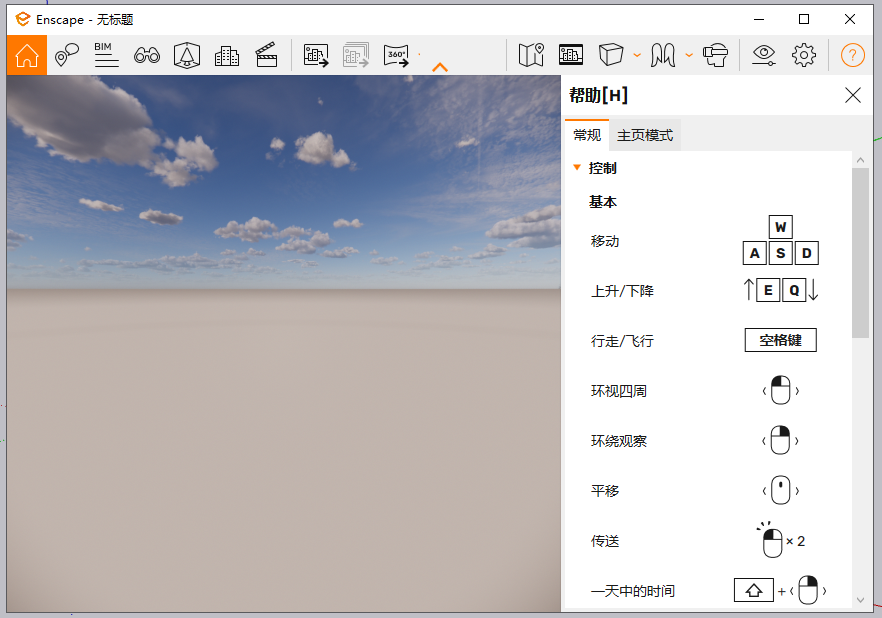Image resolution: width=882 pixels, height=618 pixels.
Task: Click the 一天中的时间 label
Action: (x=633, y=591)
